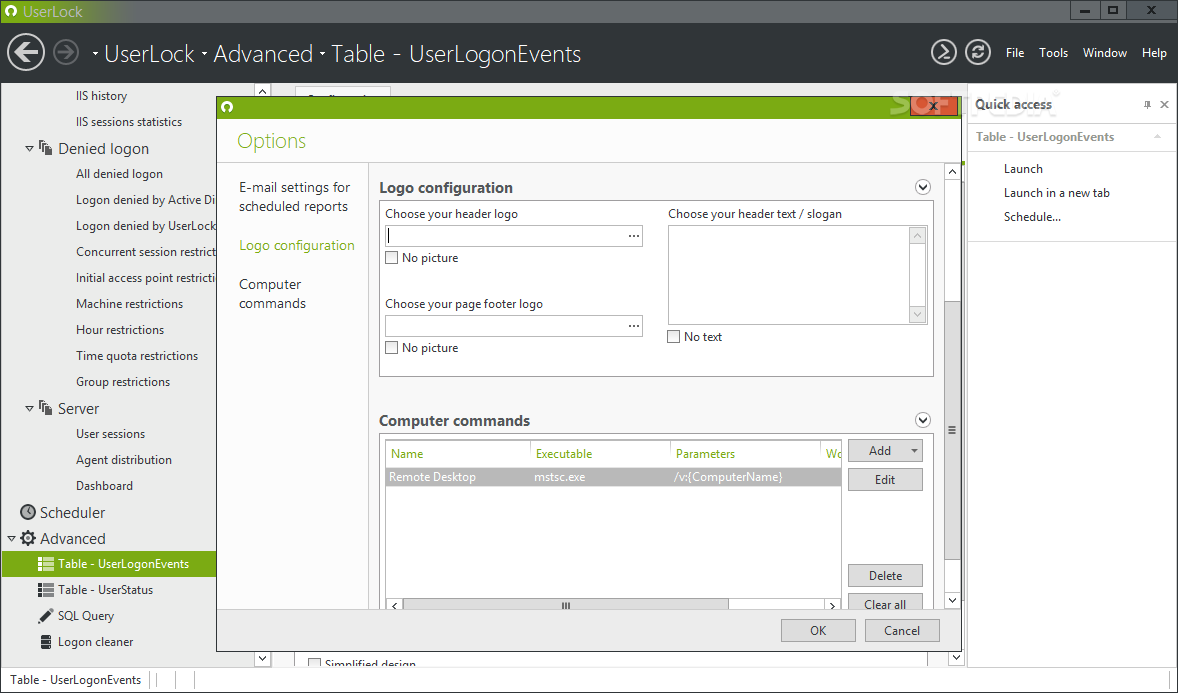Click the Table - UserLogonEvents table icon
The image size is (1178, 693).
tap(46, 564)
